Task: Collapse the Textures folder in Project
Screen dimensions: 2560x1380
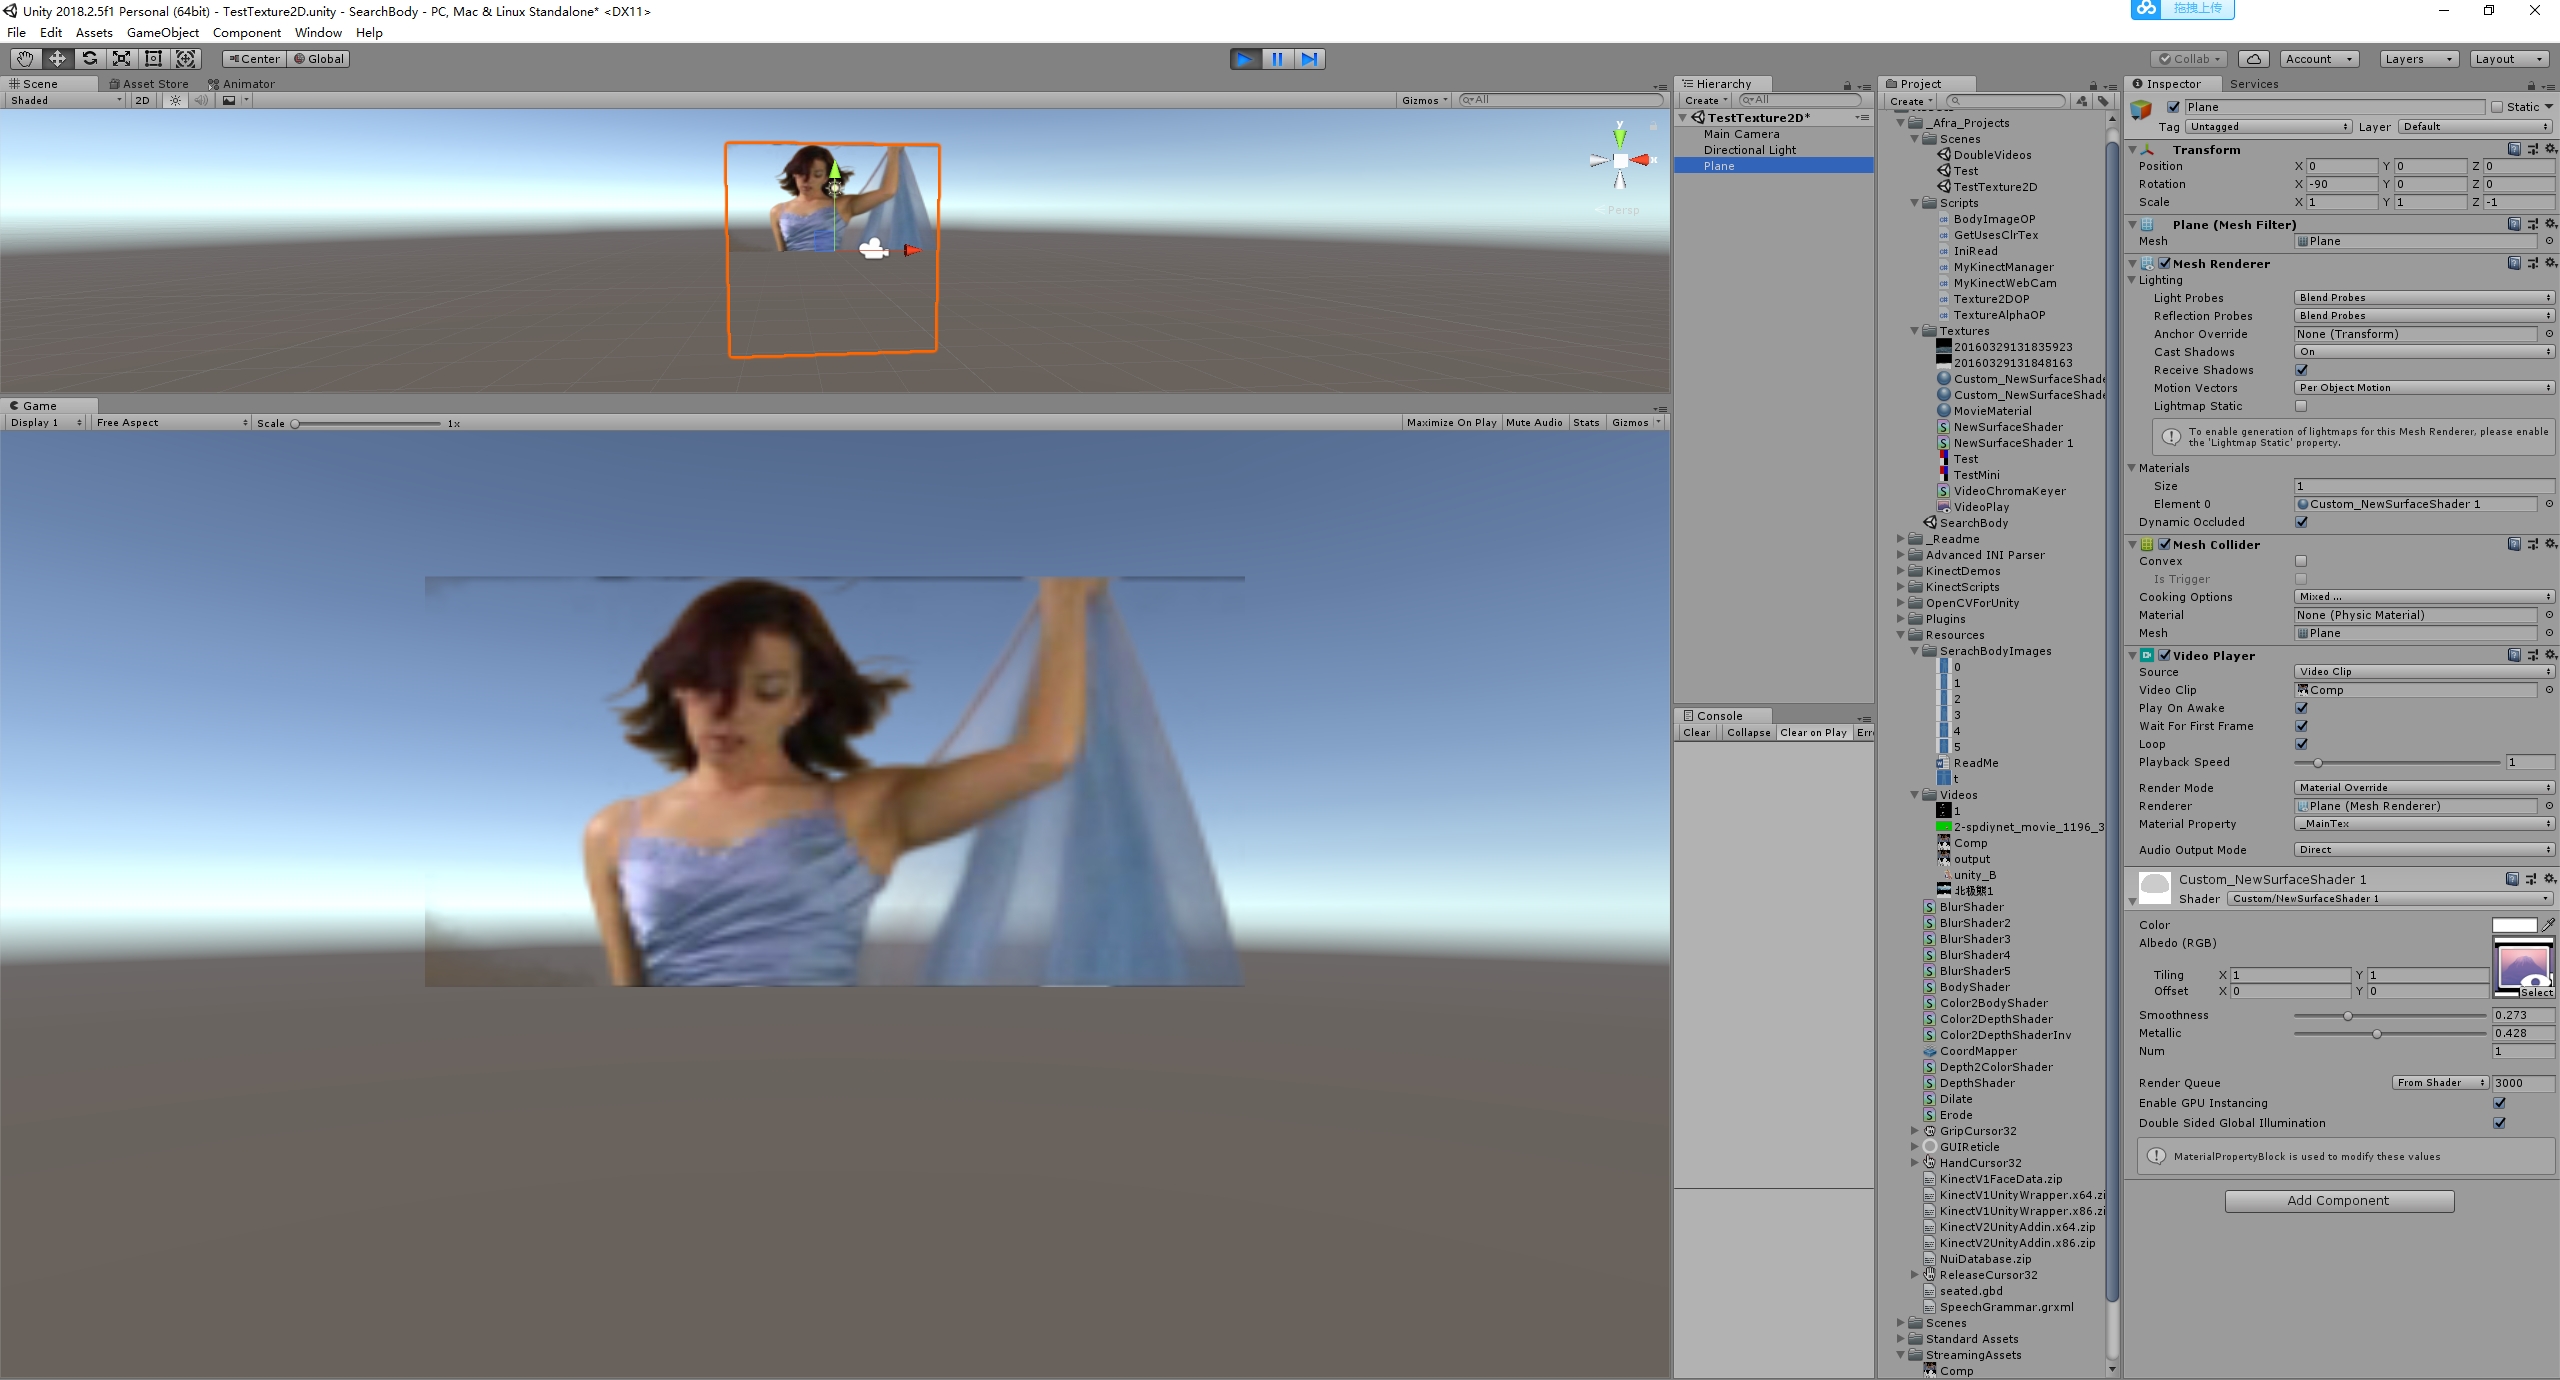Action: click(1915, 331)
